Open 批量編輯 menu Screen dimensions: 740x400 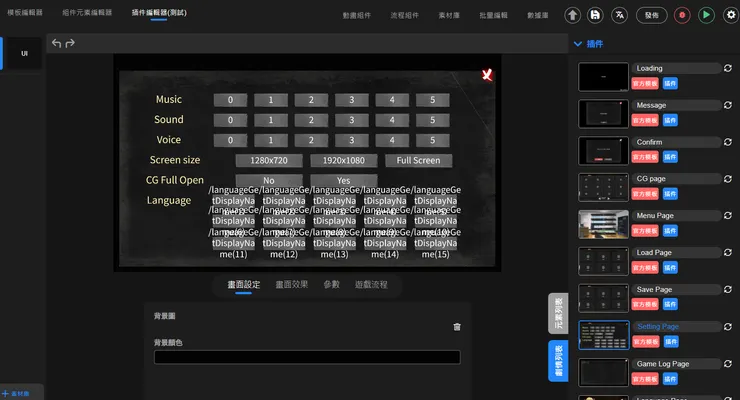pyautogui.click(x=494, y=16)
